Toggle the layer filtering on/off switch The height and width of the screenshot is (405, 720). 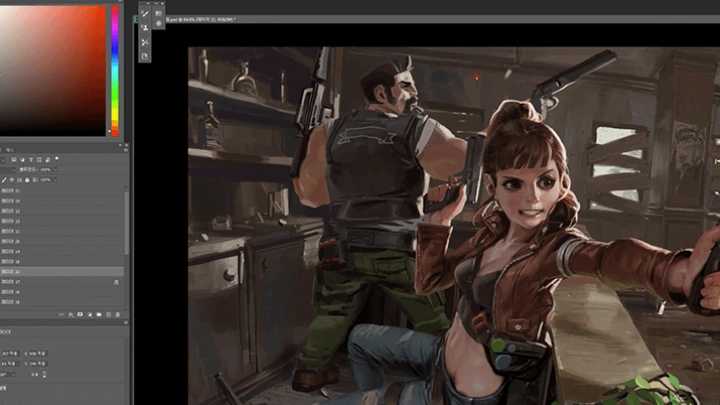pos(56,159)
